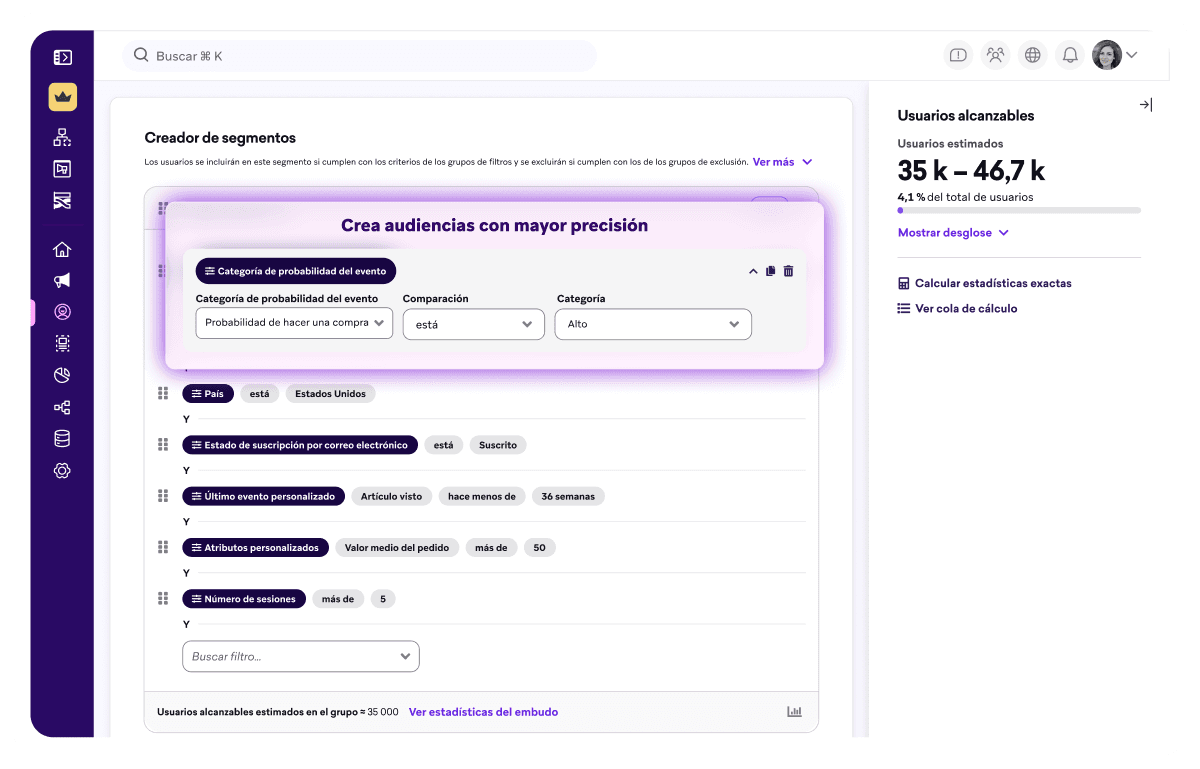
Task: Click the está chip in País row
Action: click(259, 394)
